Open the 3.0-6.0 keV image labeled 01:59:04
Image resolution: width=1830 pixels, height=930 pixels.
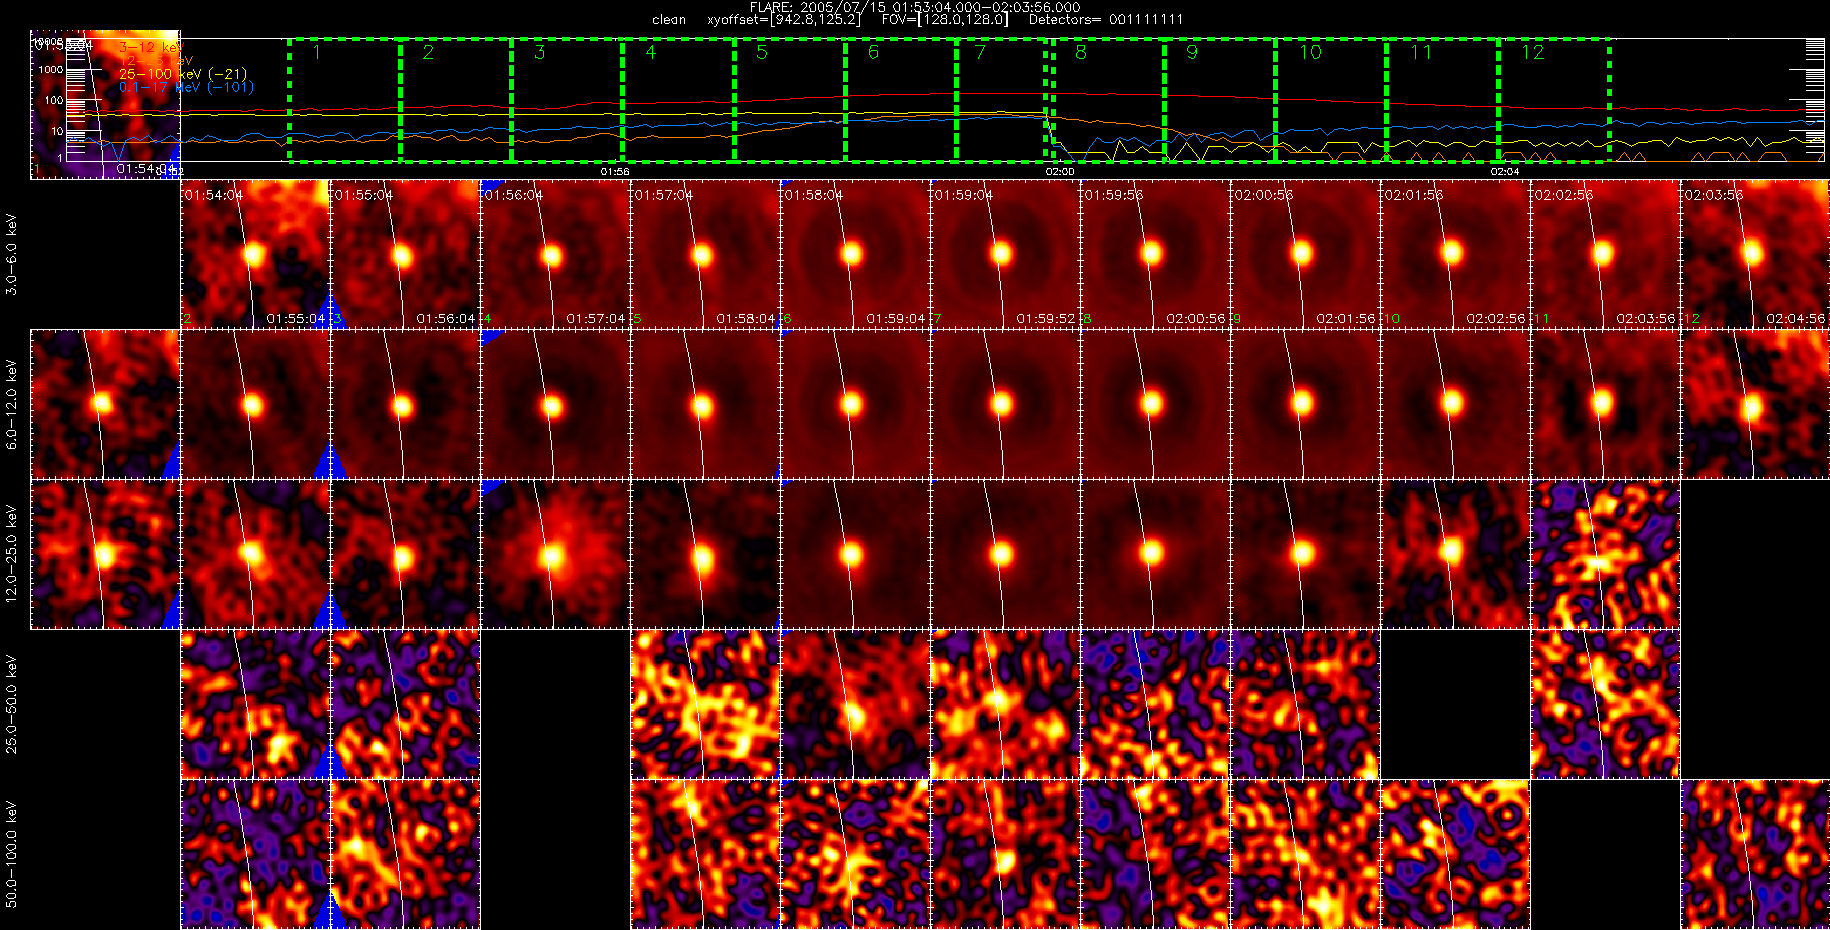pos(1005,254)
